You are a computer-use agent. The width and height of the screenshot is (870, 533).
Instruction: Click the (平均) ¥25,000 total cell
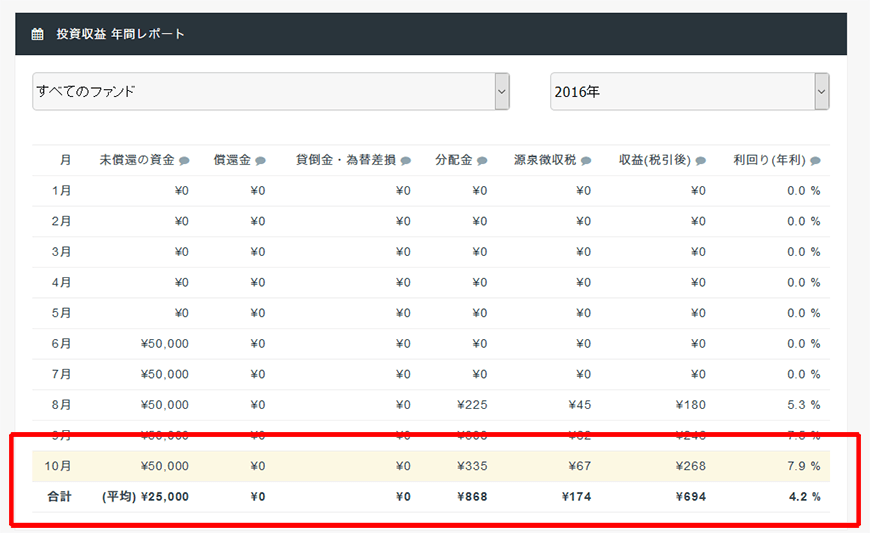coord(145,496)
